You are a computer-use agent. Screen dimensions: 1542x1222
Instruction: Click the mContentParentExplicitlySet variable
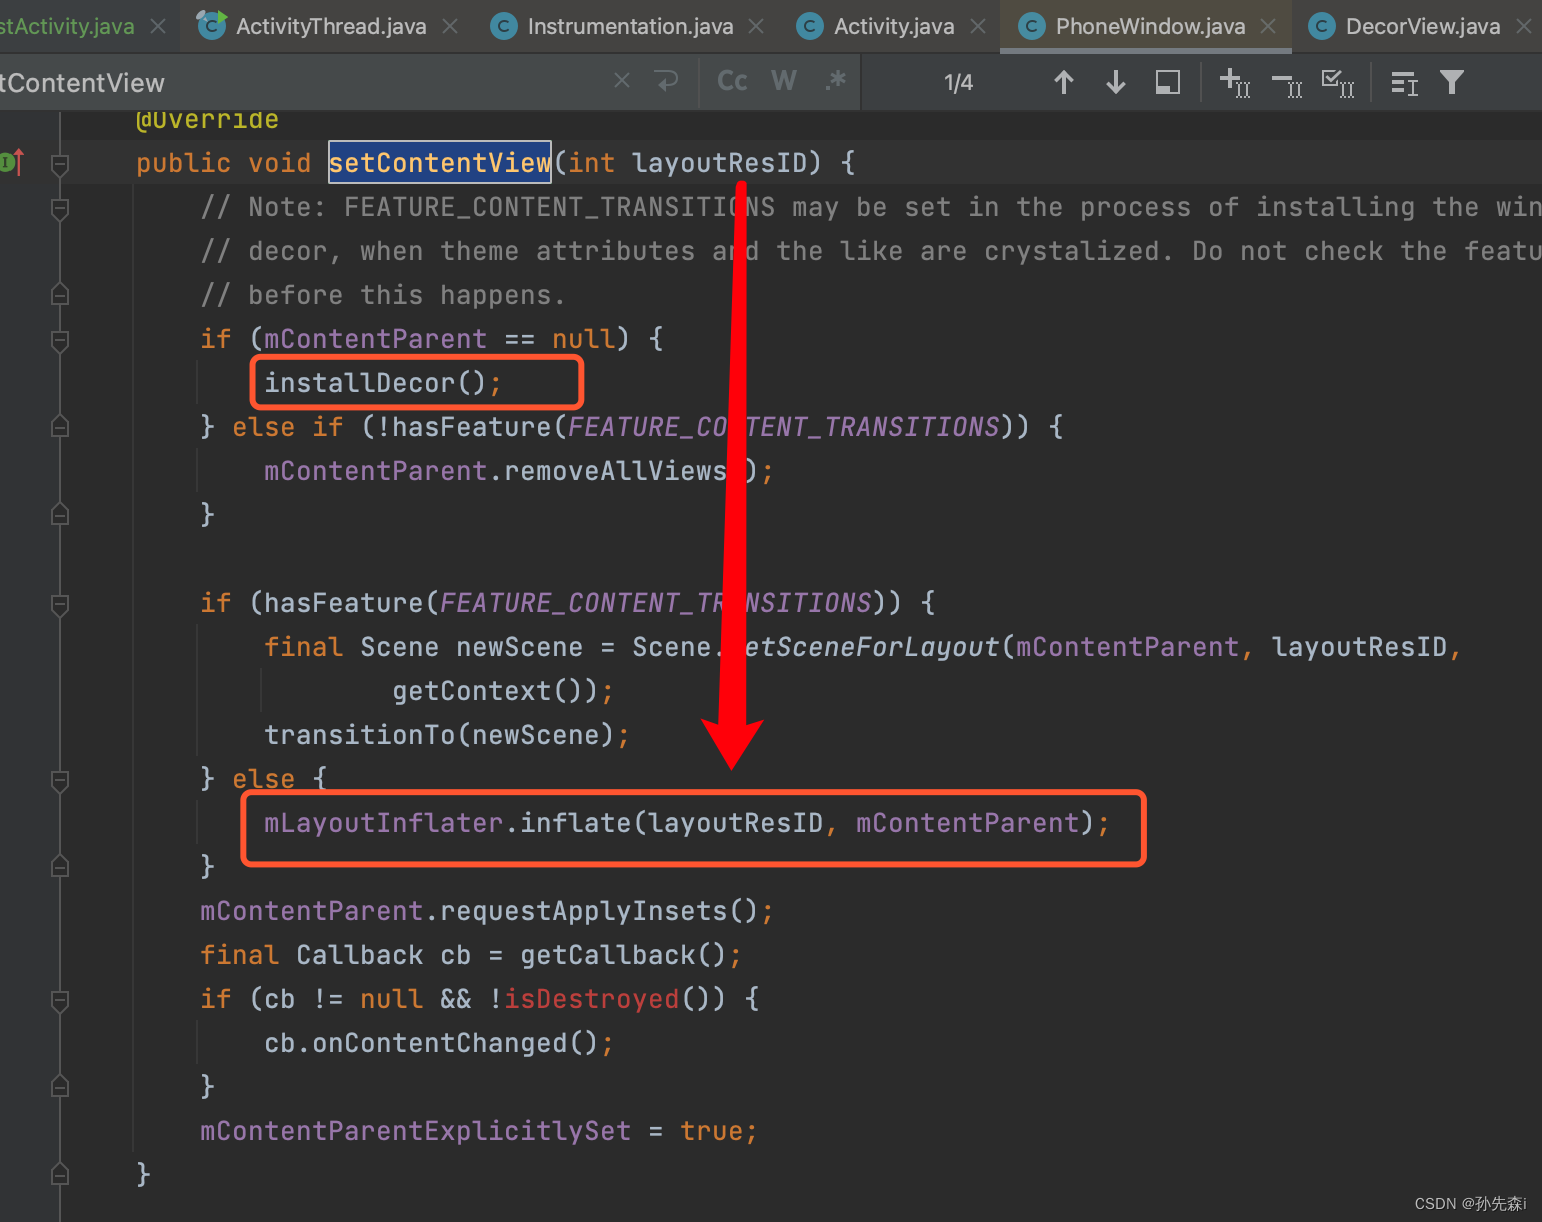click(x=415, y=1131)
